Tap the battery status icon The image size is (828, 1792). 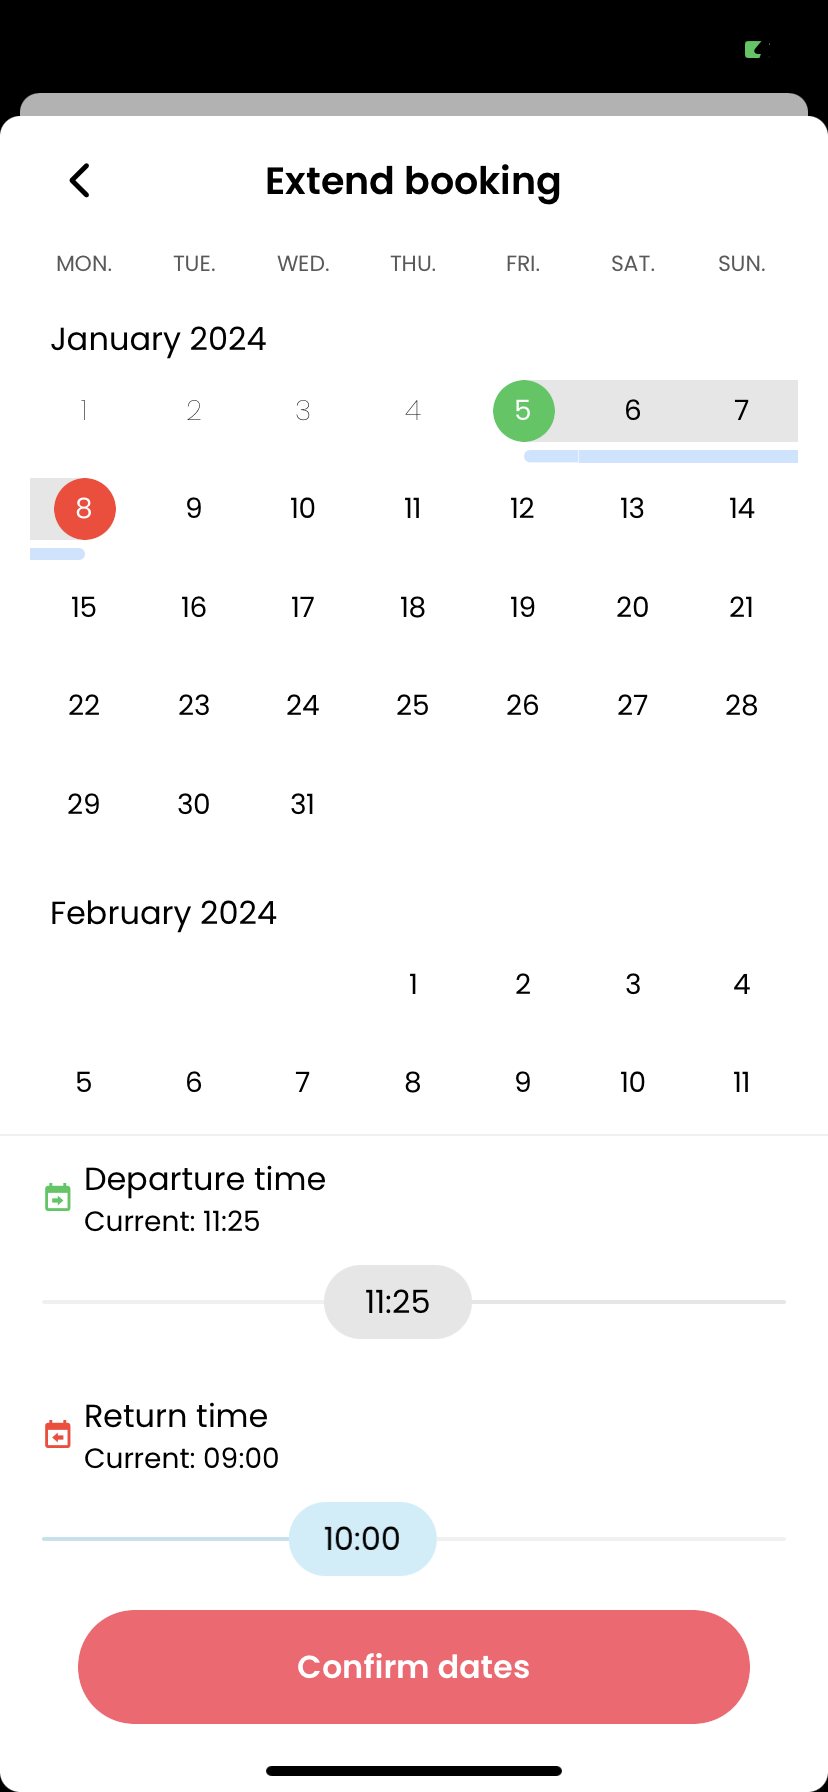click(756, 49)
